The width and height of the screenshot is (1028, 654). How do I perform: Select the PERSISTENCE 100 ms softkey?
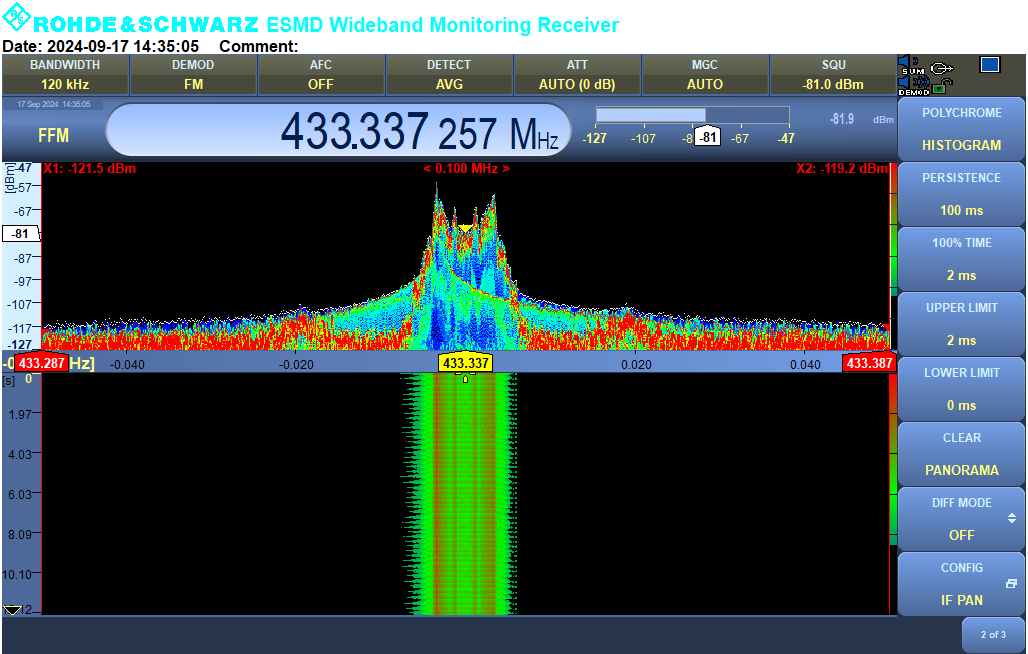pyautogui.click(x=961, y=194)
